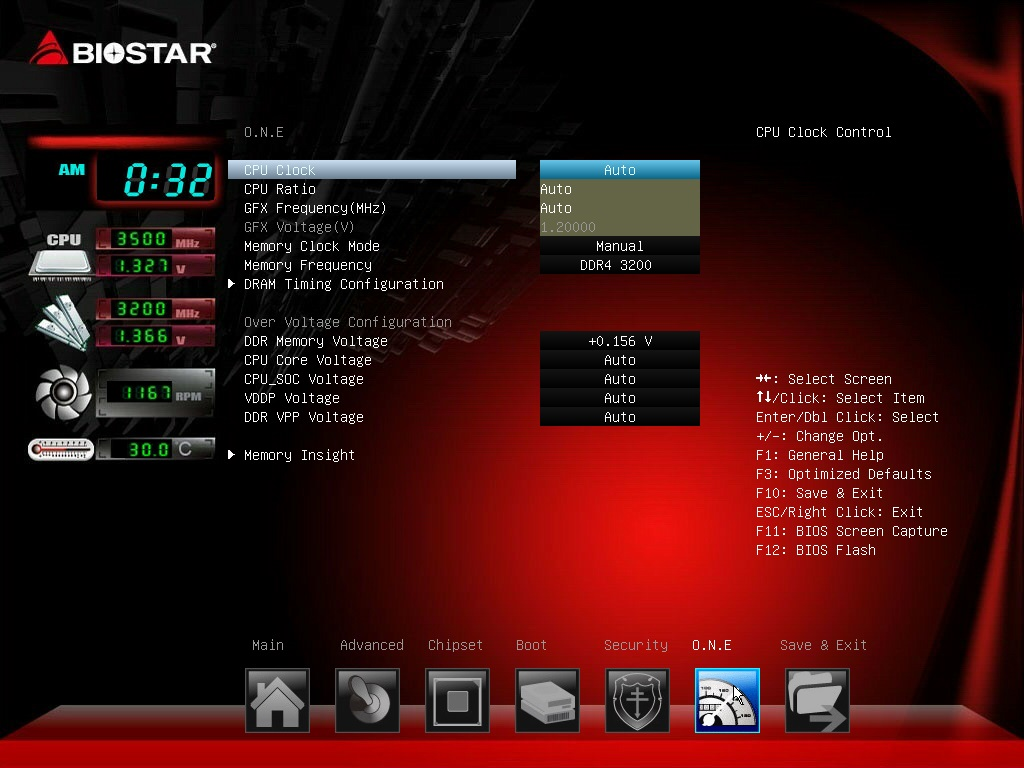The image size is (1024, 768).
Task: Open CPU_SOC Voltage Auto option
Action: pos(620,379)
